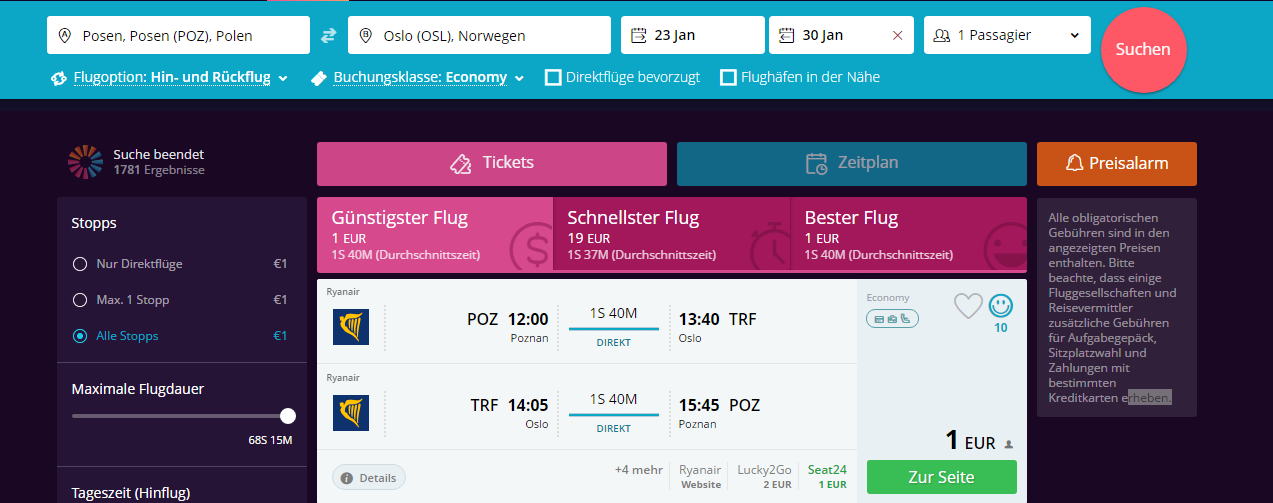Click the Ryanair logo on POZ outbound flight

(x=351, y=327)
